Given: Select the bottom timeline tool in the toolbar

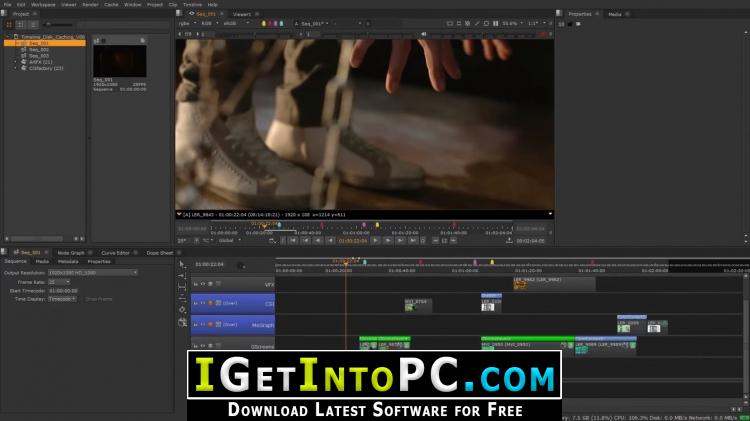Looking at the screenshot, I should (182, 322).
